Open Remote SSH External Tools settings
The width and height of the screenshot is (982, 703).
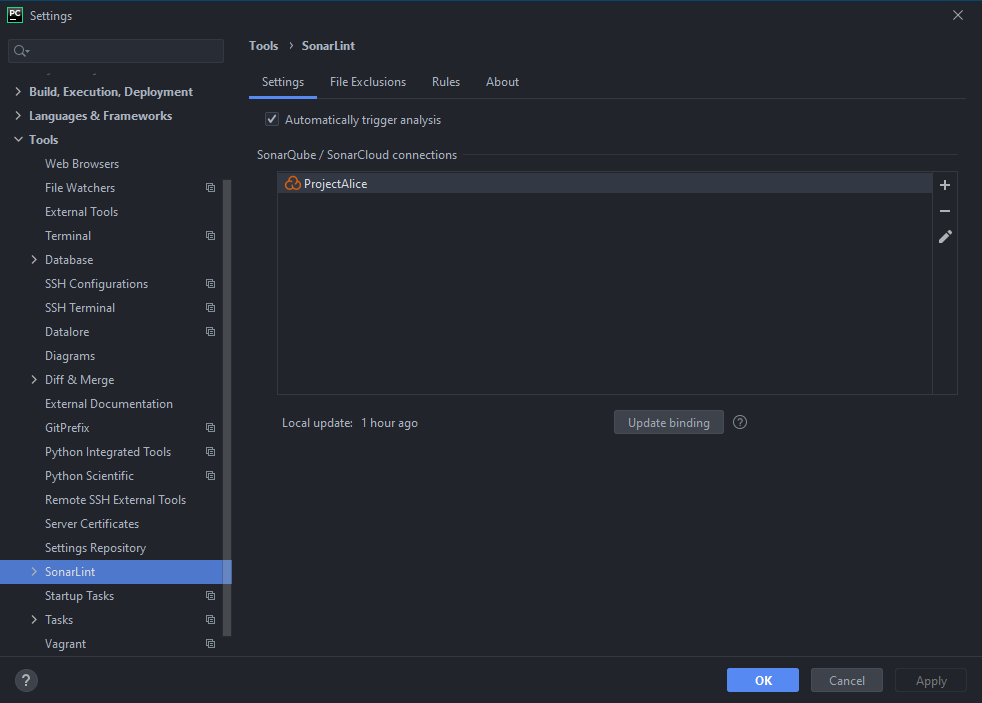click(115, 500)
